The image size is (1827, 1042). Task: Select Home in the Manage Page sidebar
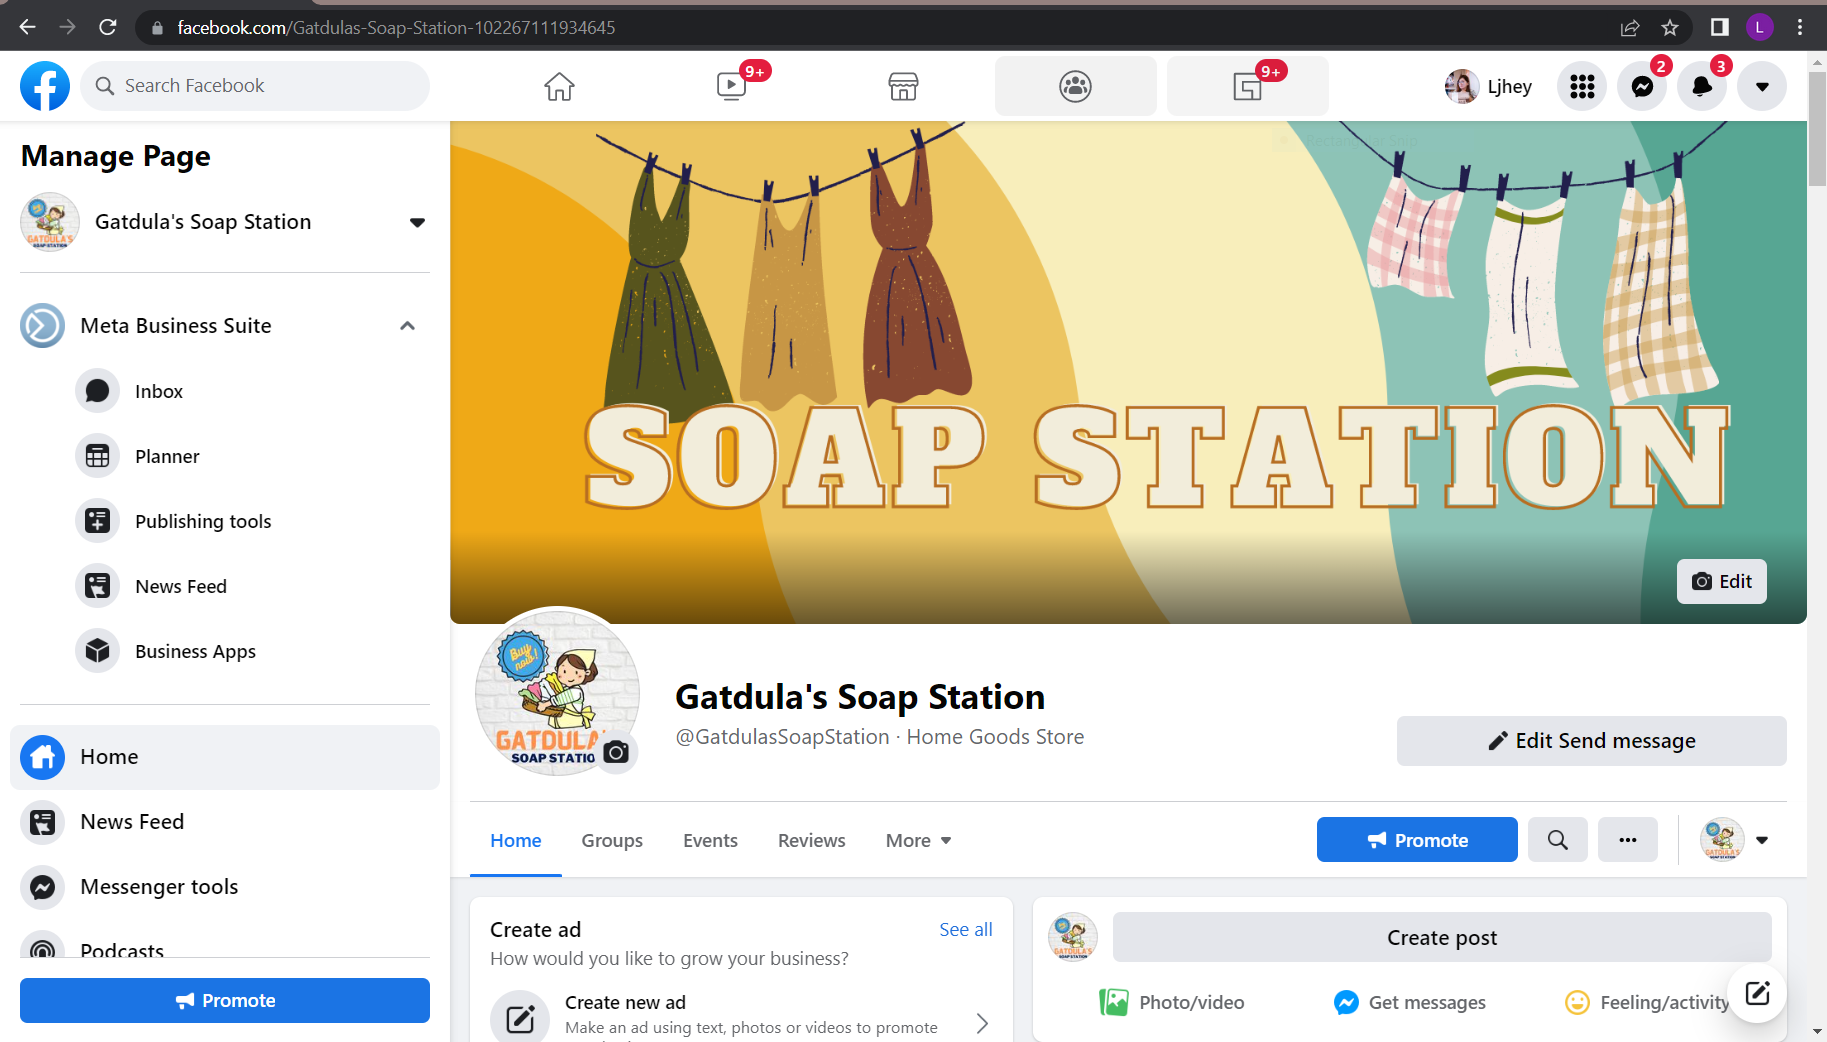click(x=225, y=757)
